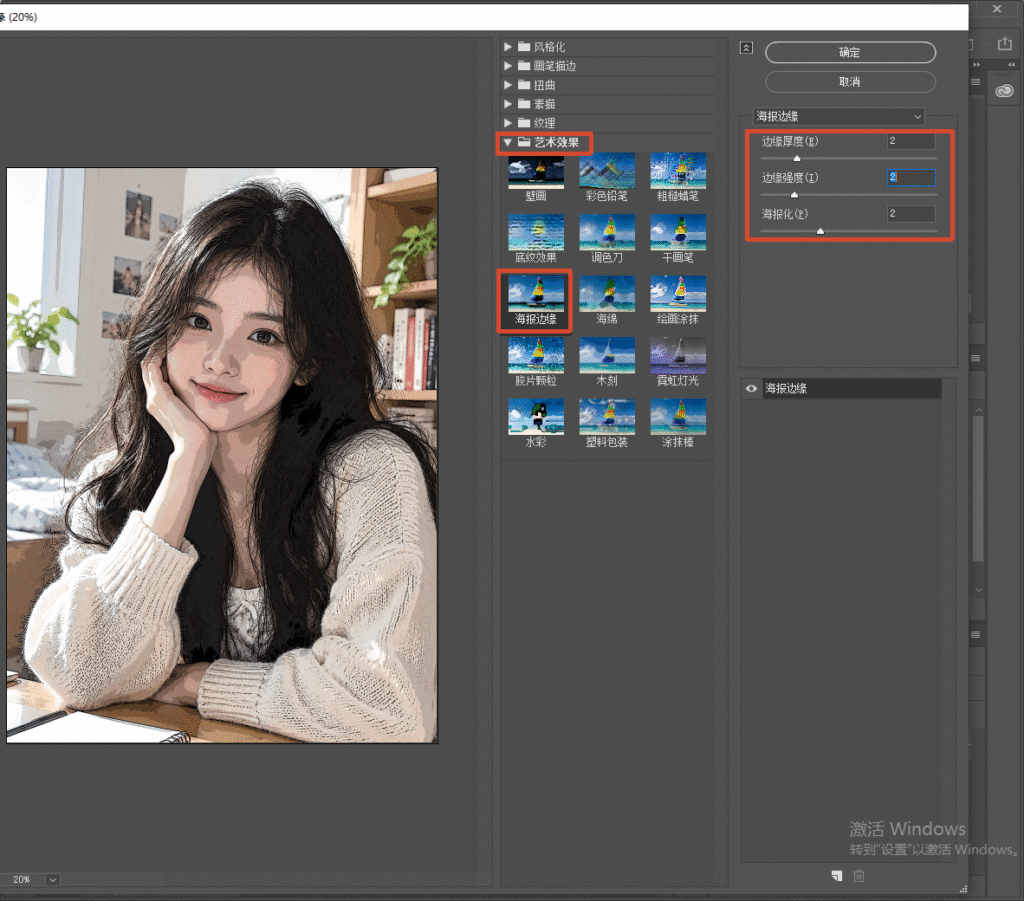The image size is (1024, 901).
Task: Open the share icon in Photoshop window
Action: [x=1004, y=44]
